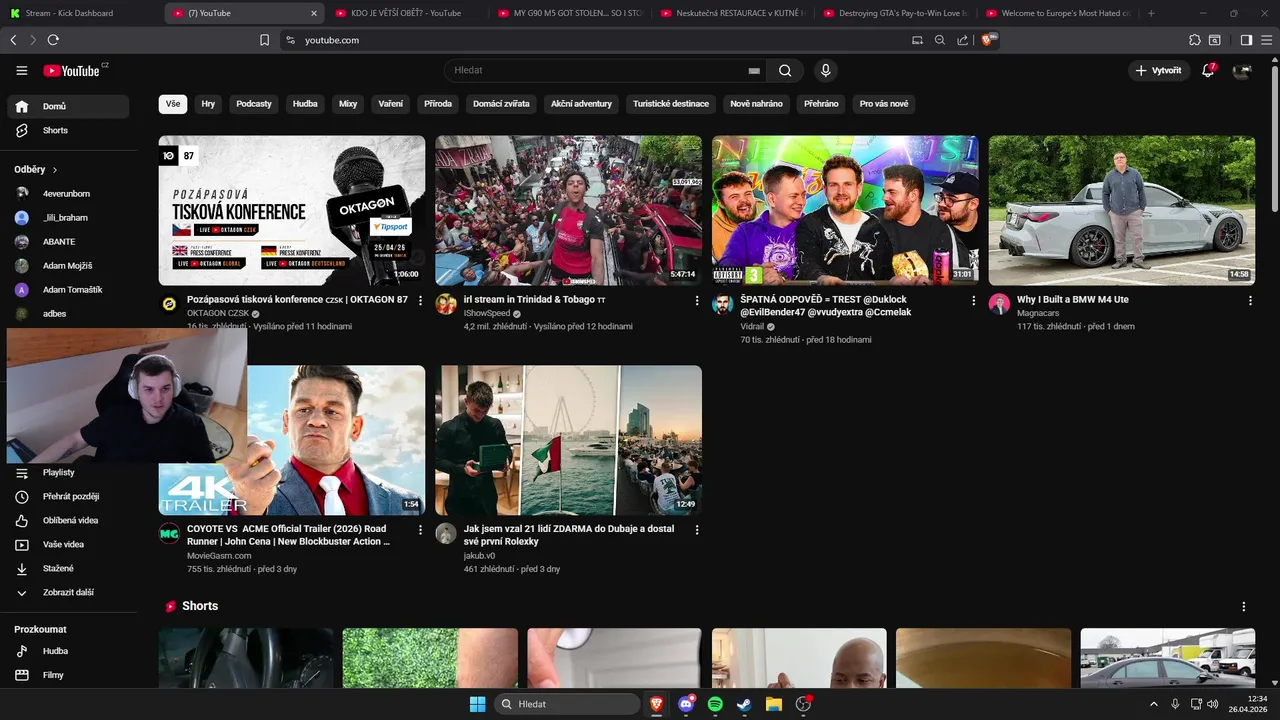
Task: Expand sidebar with Zobrazit další
Action: pos(68,592)
